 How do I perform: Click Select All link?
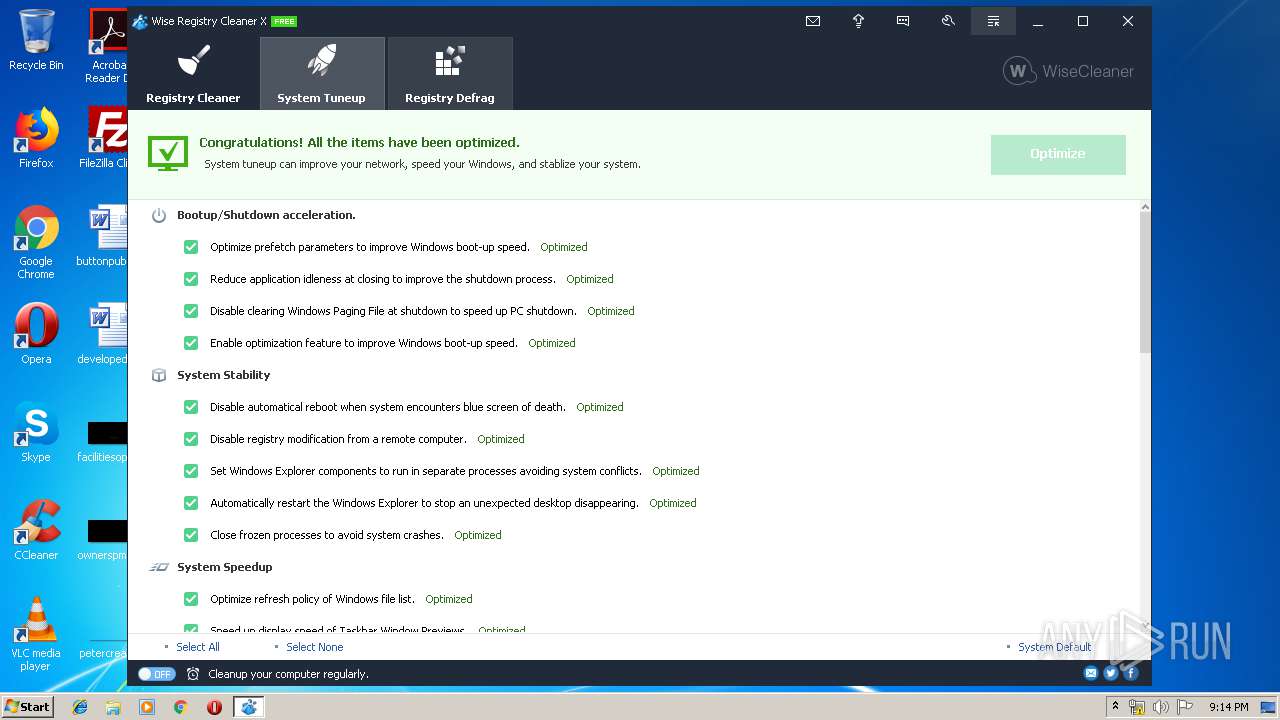point(198,647)
